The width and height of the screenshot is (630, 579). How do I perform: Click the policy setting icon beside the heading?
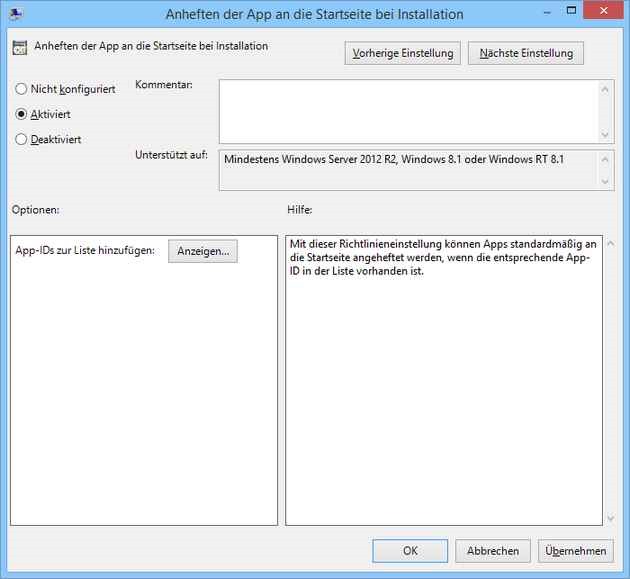click(x=19, y=47)
